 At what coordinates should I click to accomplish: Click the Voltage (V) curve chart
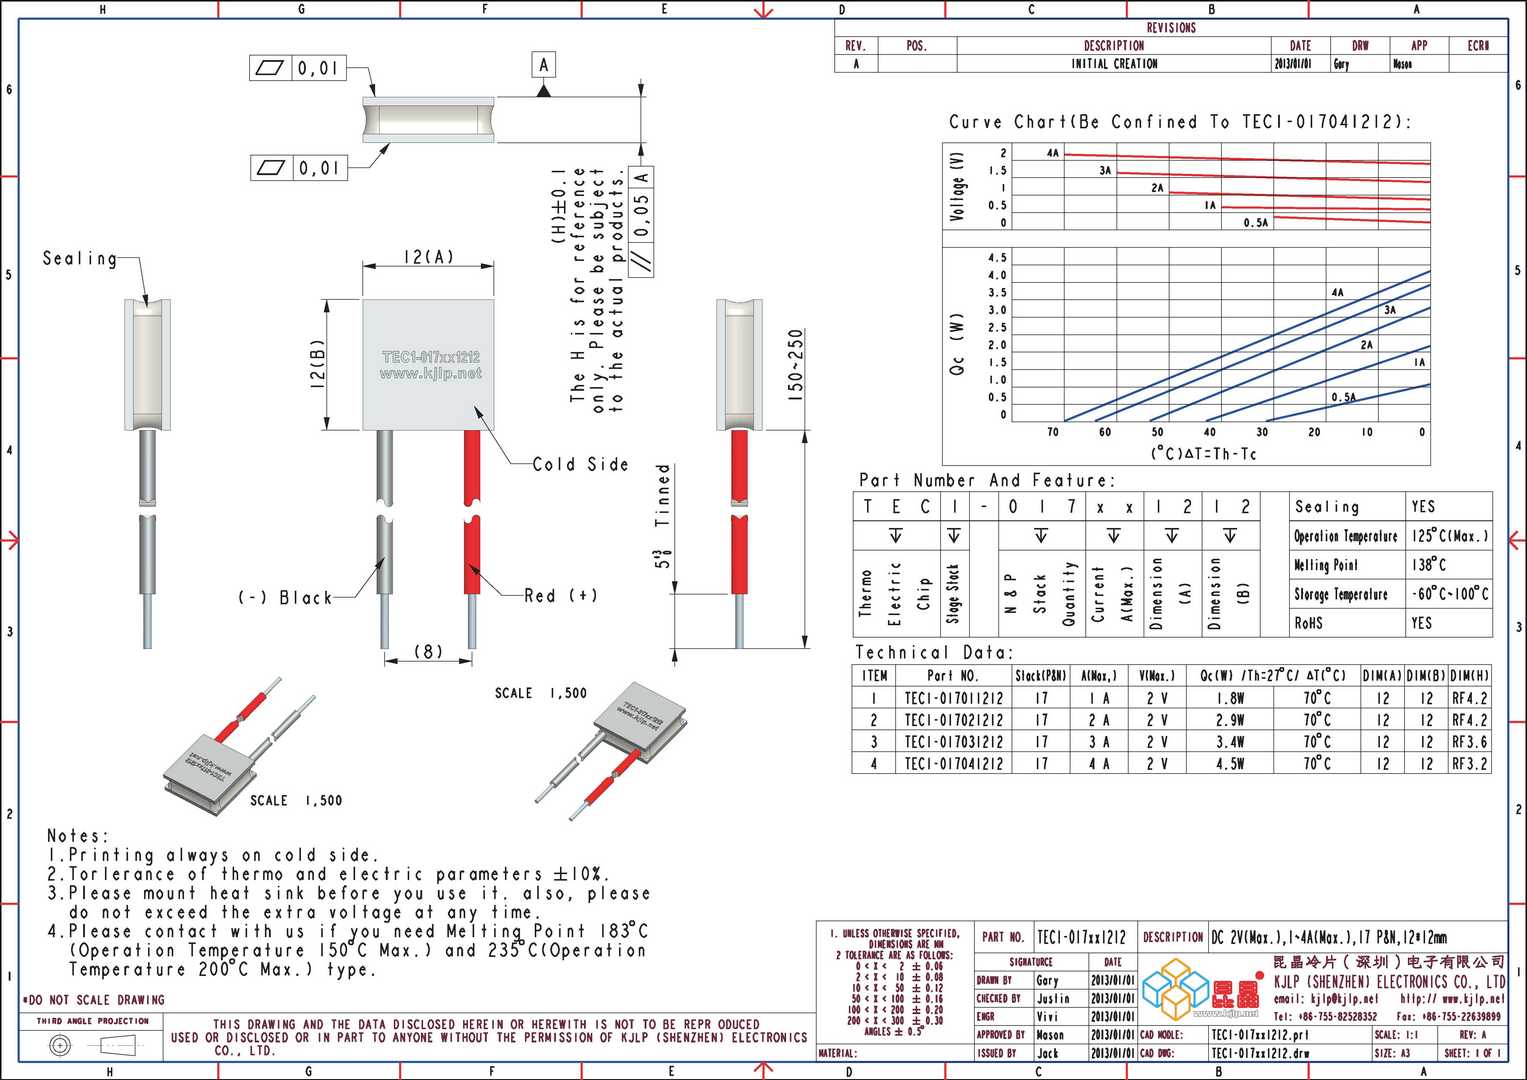tap(1186, 186)
